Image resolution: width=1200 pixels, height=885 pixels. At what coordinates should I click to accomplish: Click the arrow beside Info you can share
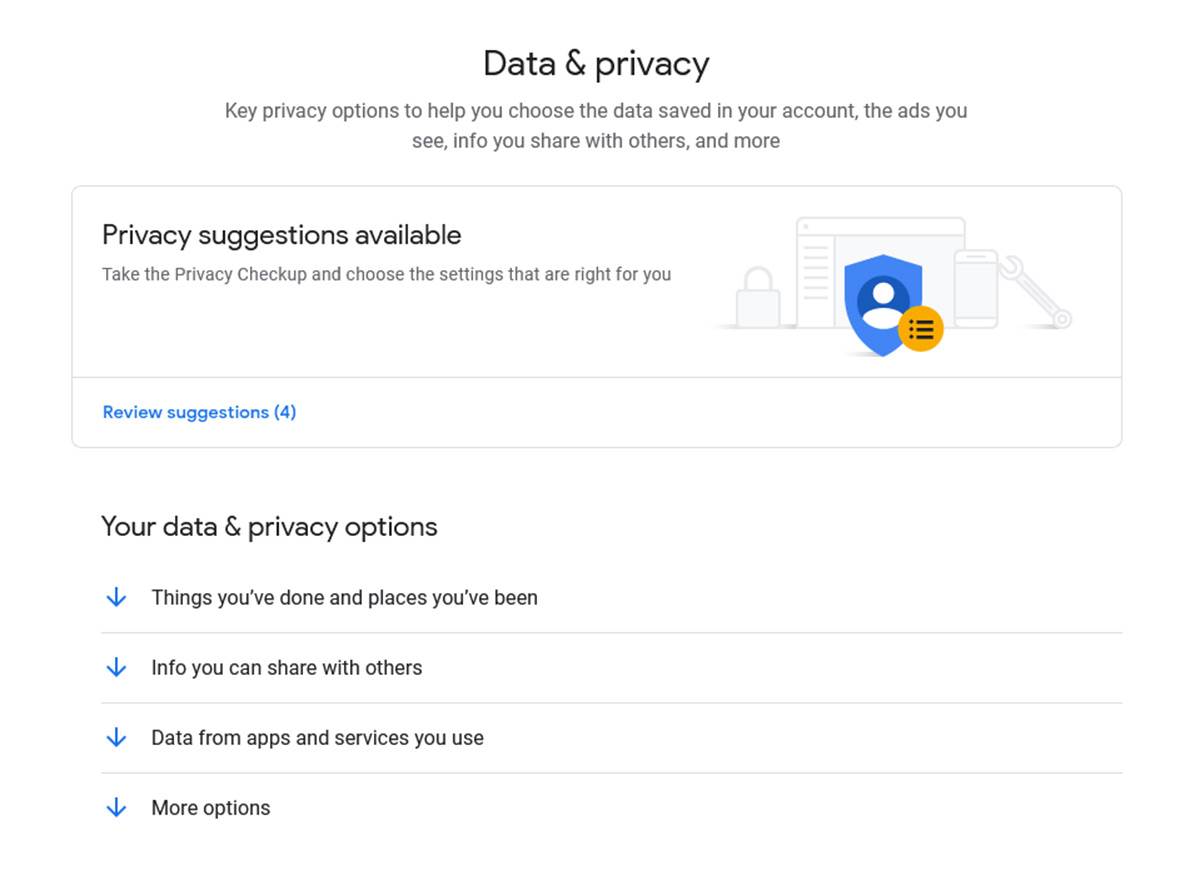tap(117, 667)
